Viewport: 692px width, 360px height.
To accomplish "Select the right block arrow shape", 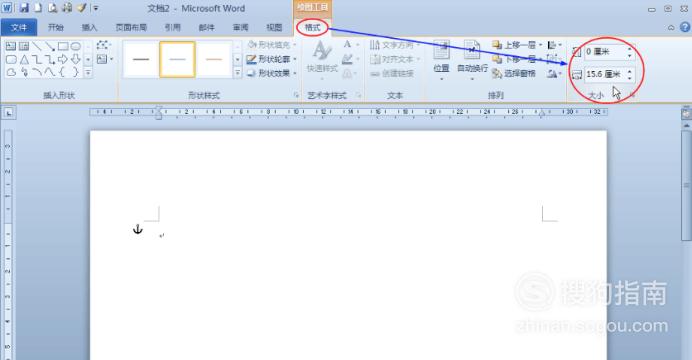I will 63,59.
